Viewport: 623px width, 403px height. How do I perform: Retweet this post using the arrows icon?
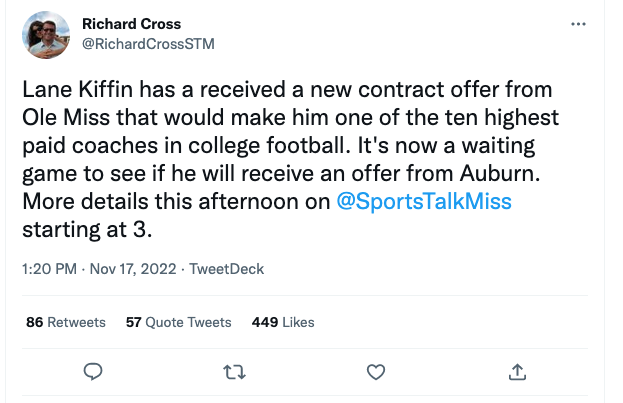233,372
